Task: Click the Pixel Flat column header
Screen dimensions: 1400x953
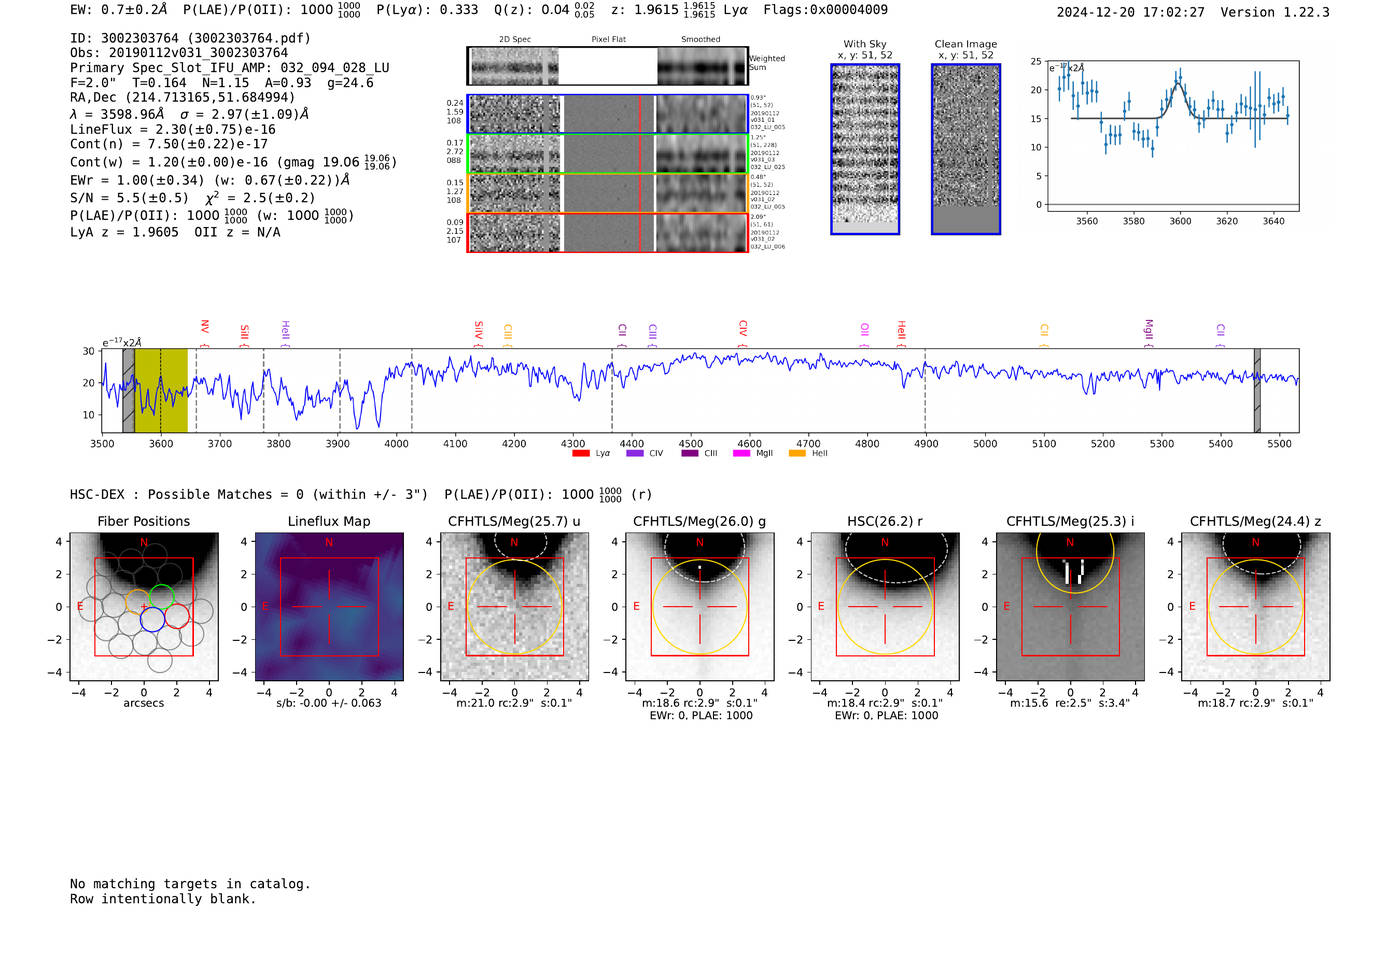Action: (608, 39)
